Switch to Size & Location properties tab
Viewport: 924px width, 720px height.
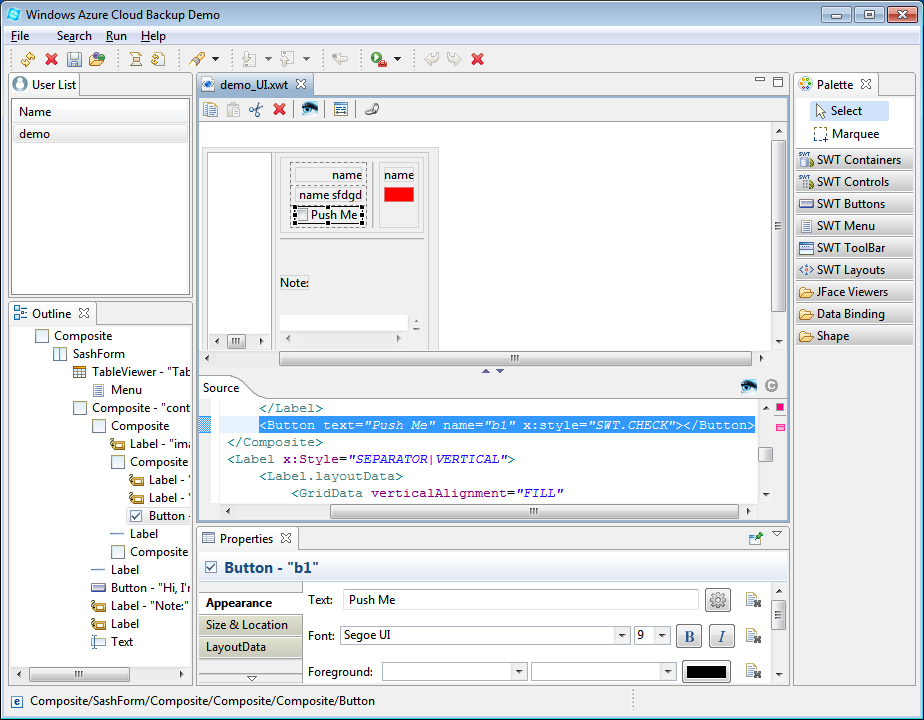click(x=246, y=625)
